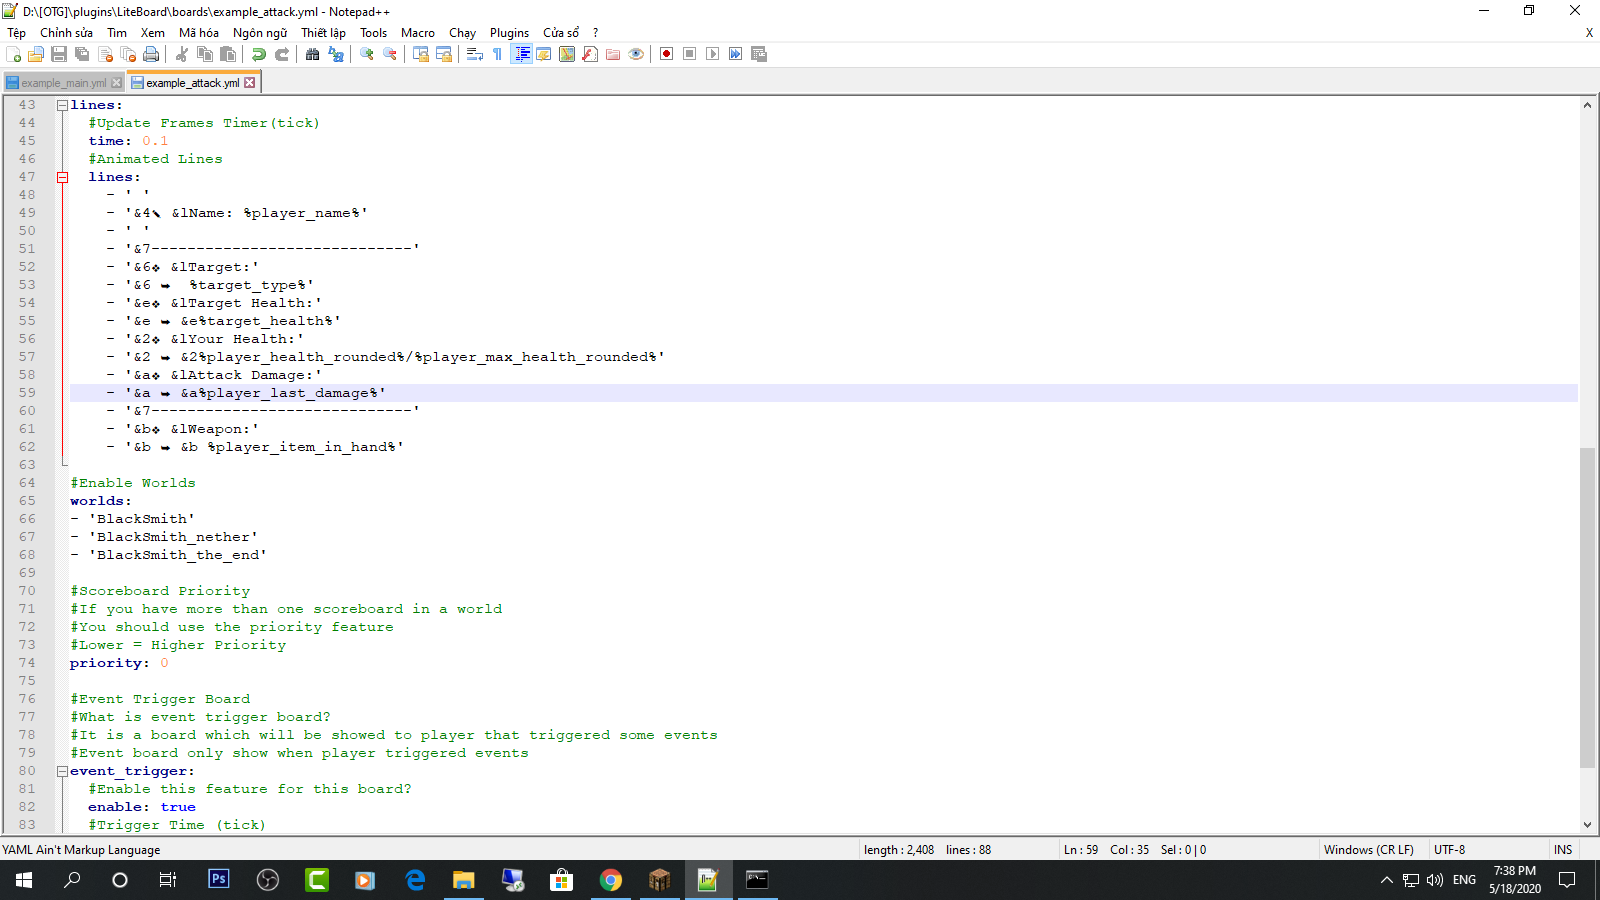Open Find with the binoculars icon

[x=313, y=54]
